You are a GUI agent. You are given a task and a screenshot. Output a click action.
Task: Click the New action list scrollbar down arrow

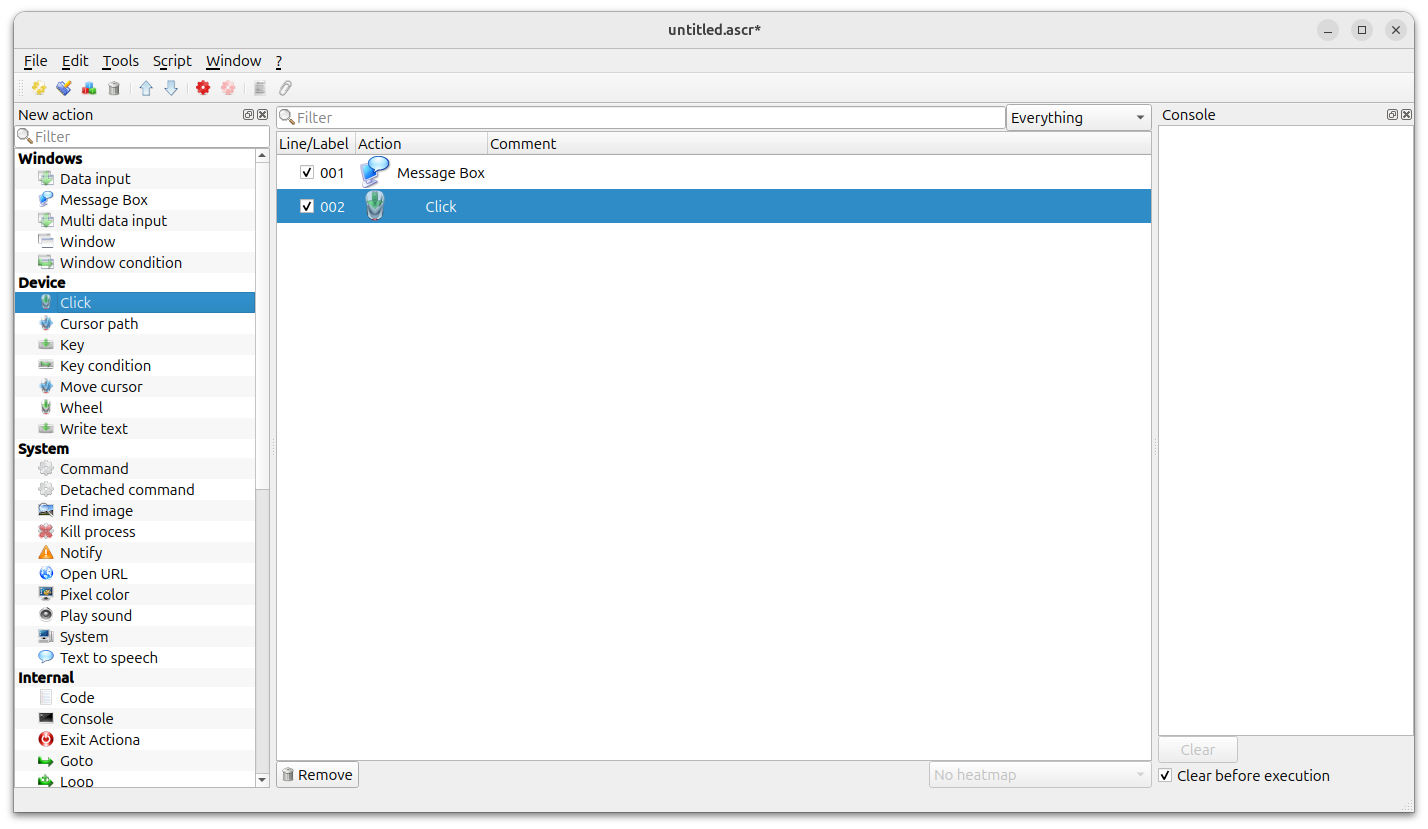[x=262, y=779]
